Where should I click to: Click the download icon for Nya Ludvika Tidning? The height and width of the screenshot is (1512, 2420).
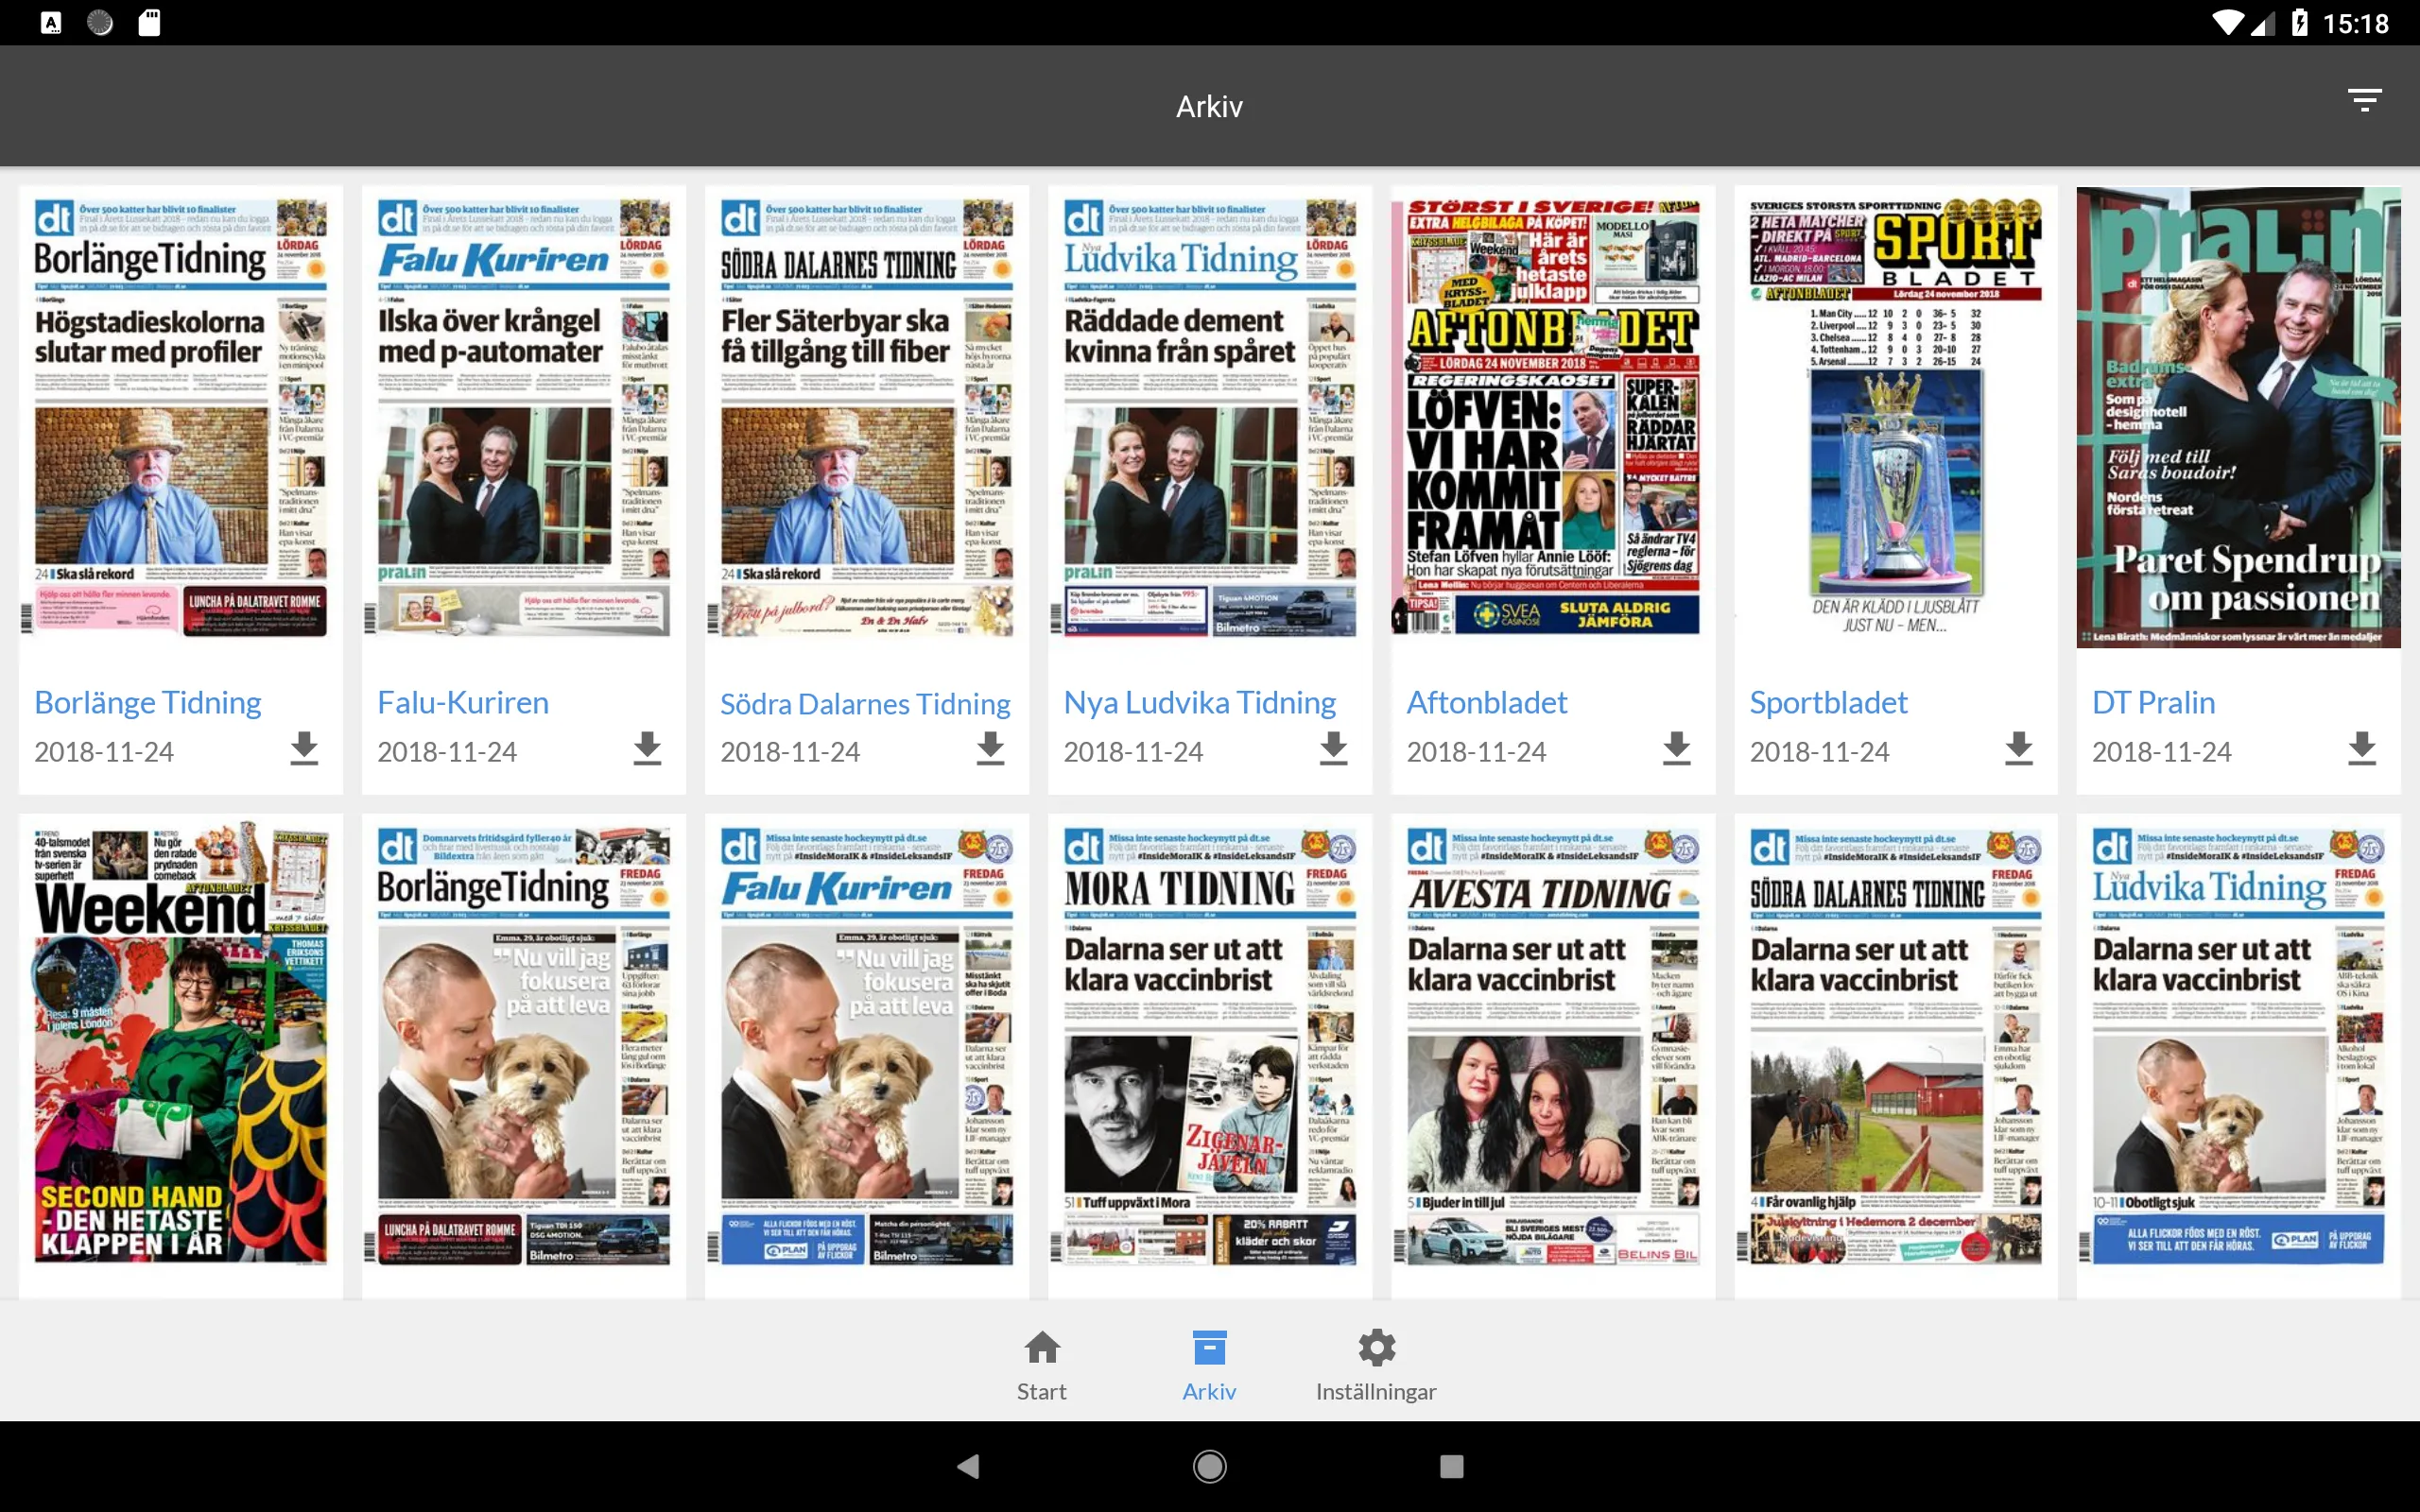pyautogui.click(x=1331, y=750)
